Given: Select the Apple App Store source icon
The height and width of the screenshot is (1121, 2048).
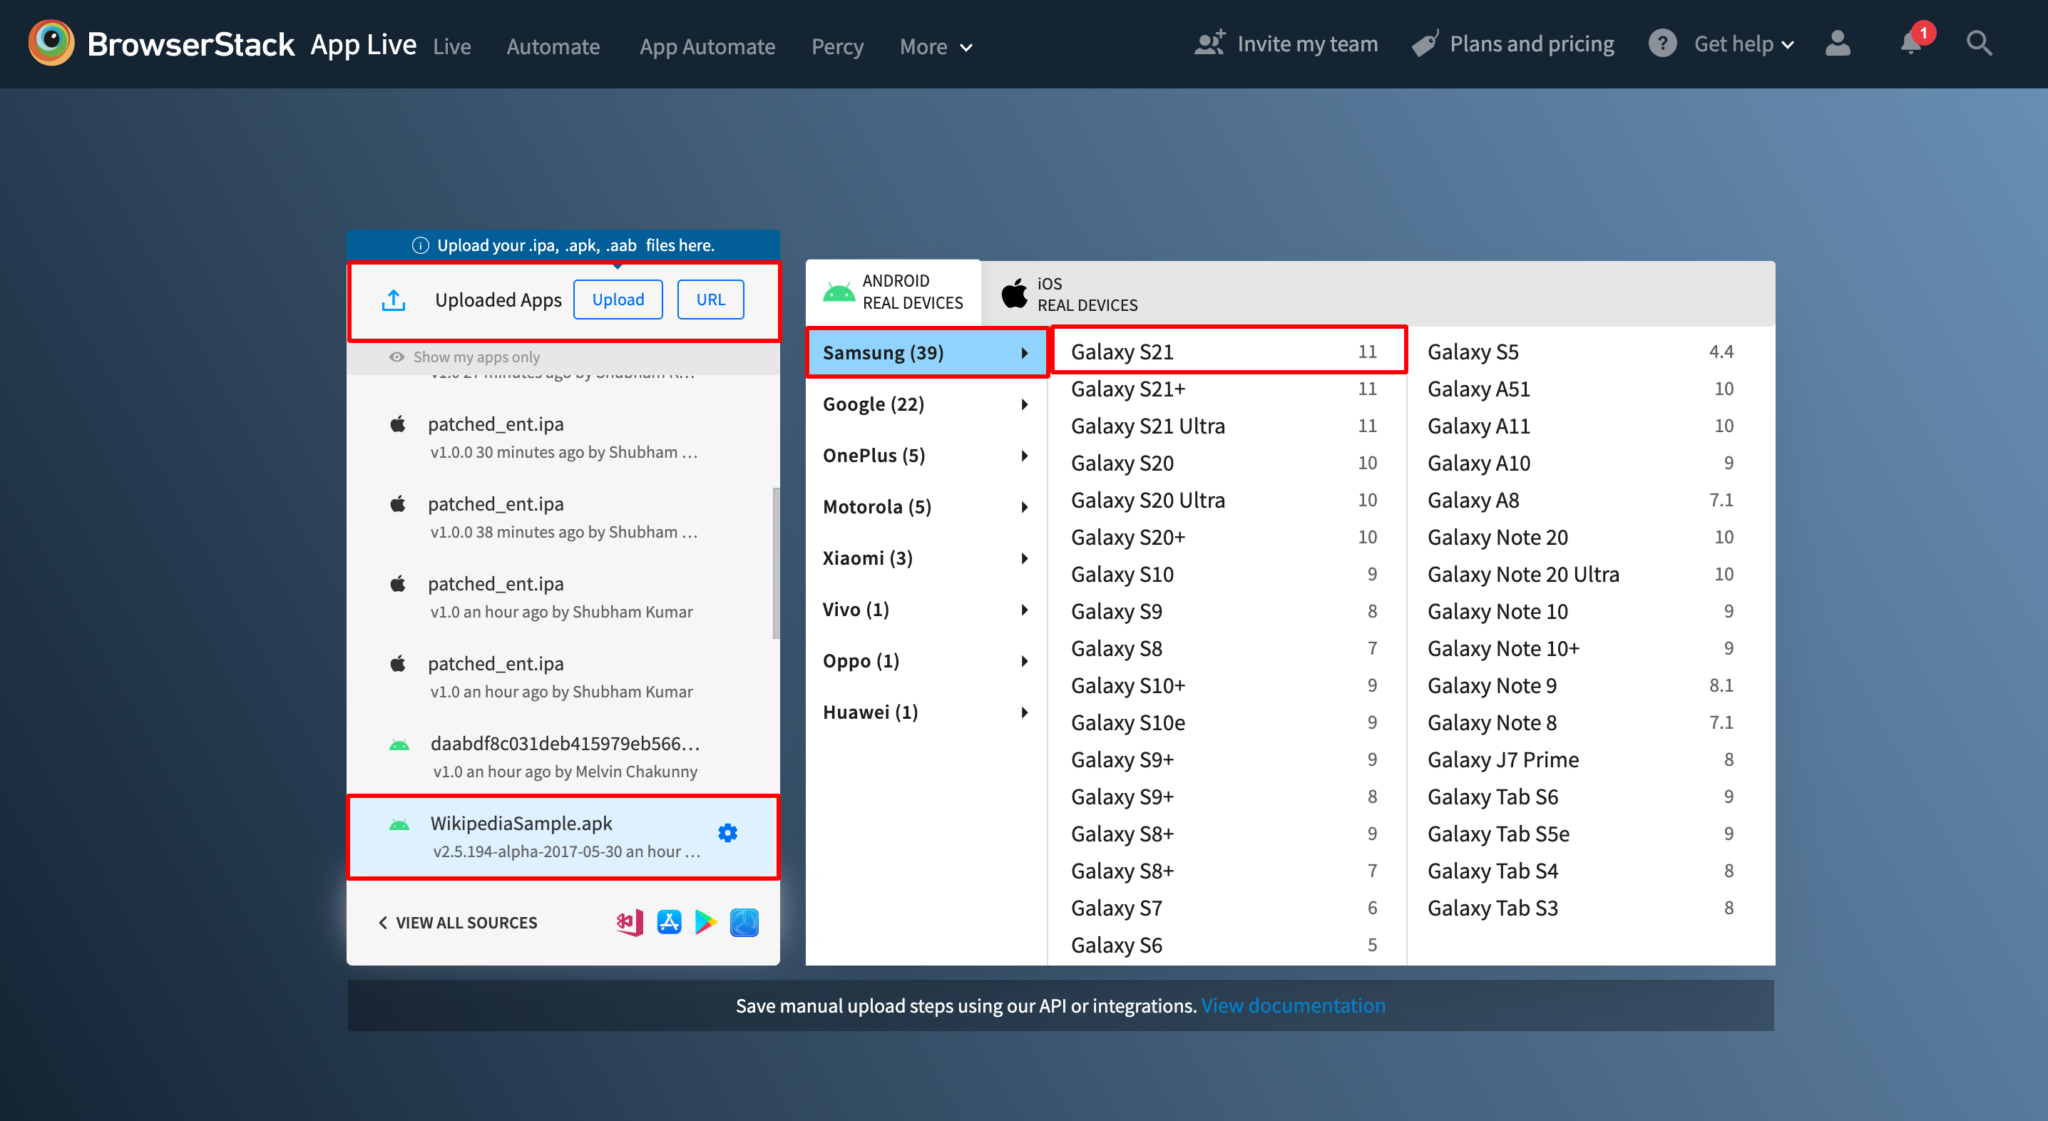Looking at the screenshot, I should pyautogui.click(x=667, y=922).
